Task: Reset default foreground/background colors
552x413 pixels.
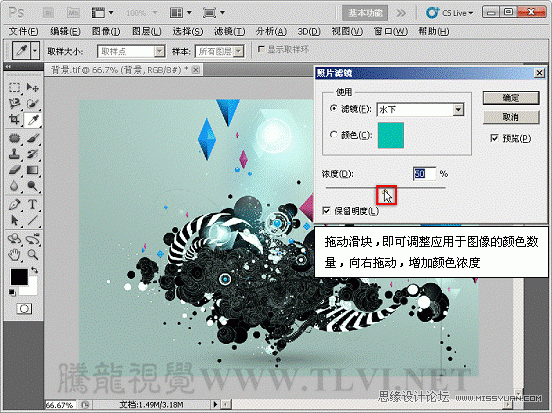Action: pos(12,292)
